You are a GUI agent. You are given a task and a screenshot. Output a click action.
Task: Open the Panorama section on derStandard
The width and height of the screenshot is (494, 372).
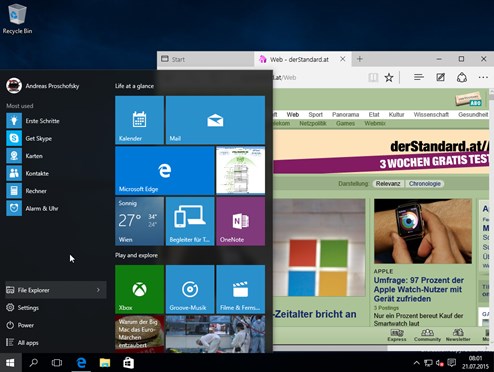pyautogui.click(x=345, y=114)
